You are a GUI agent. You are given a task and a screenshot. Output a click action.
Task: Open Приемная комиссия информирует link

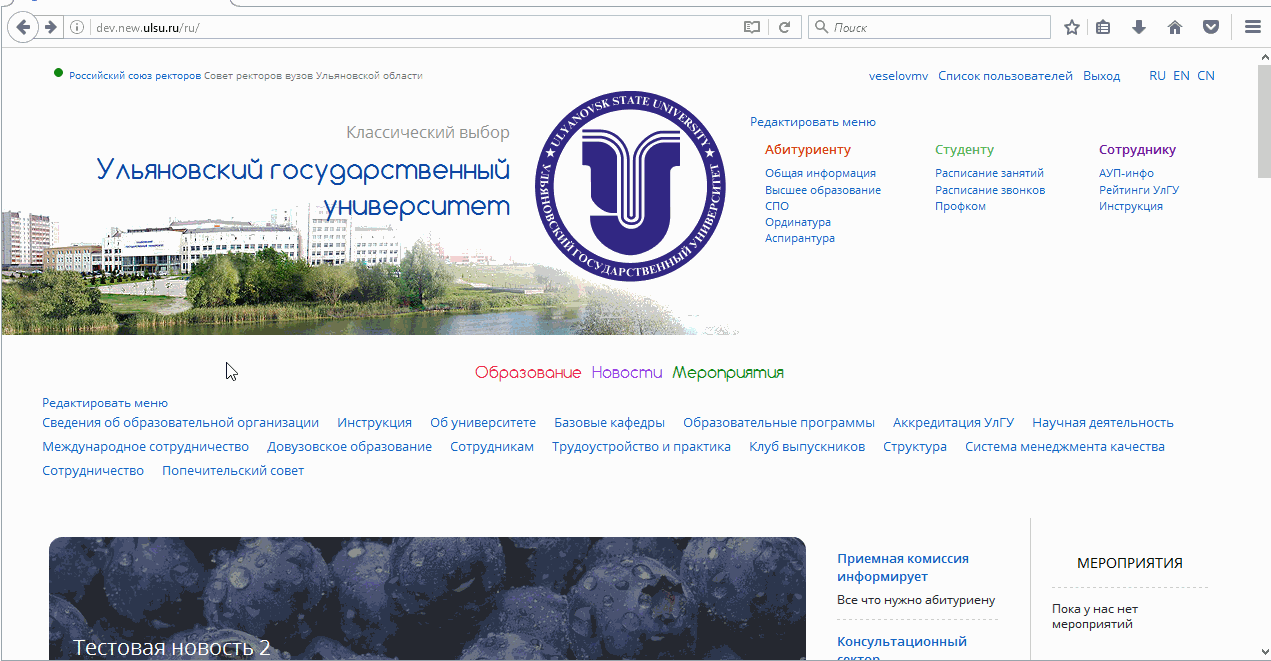903,568
